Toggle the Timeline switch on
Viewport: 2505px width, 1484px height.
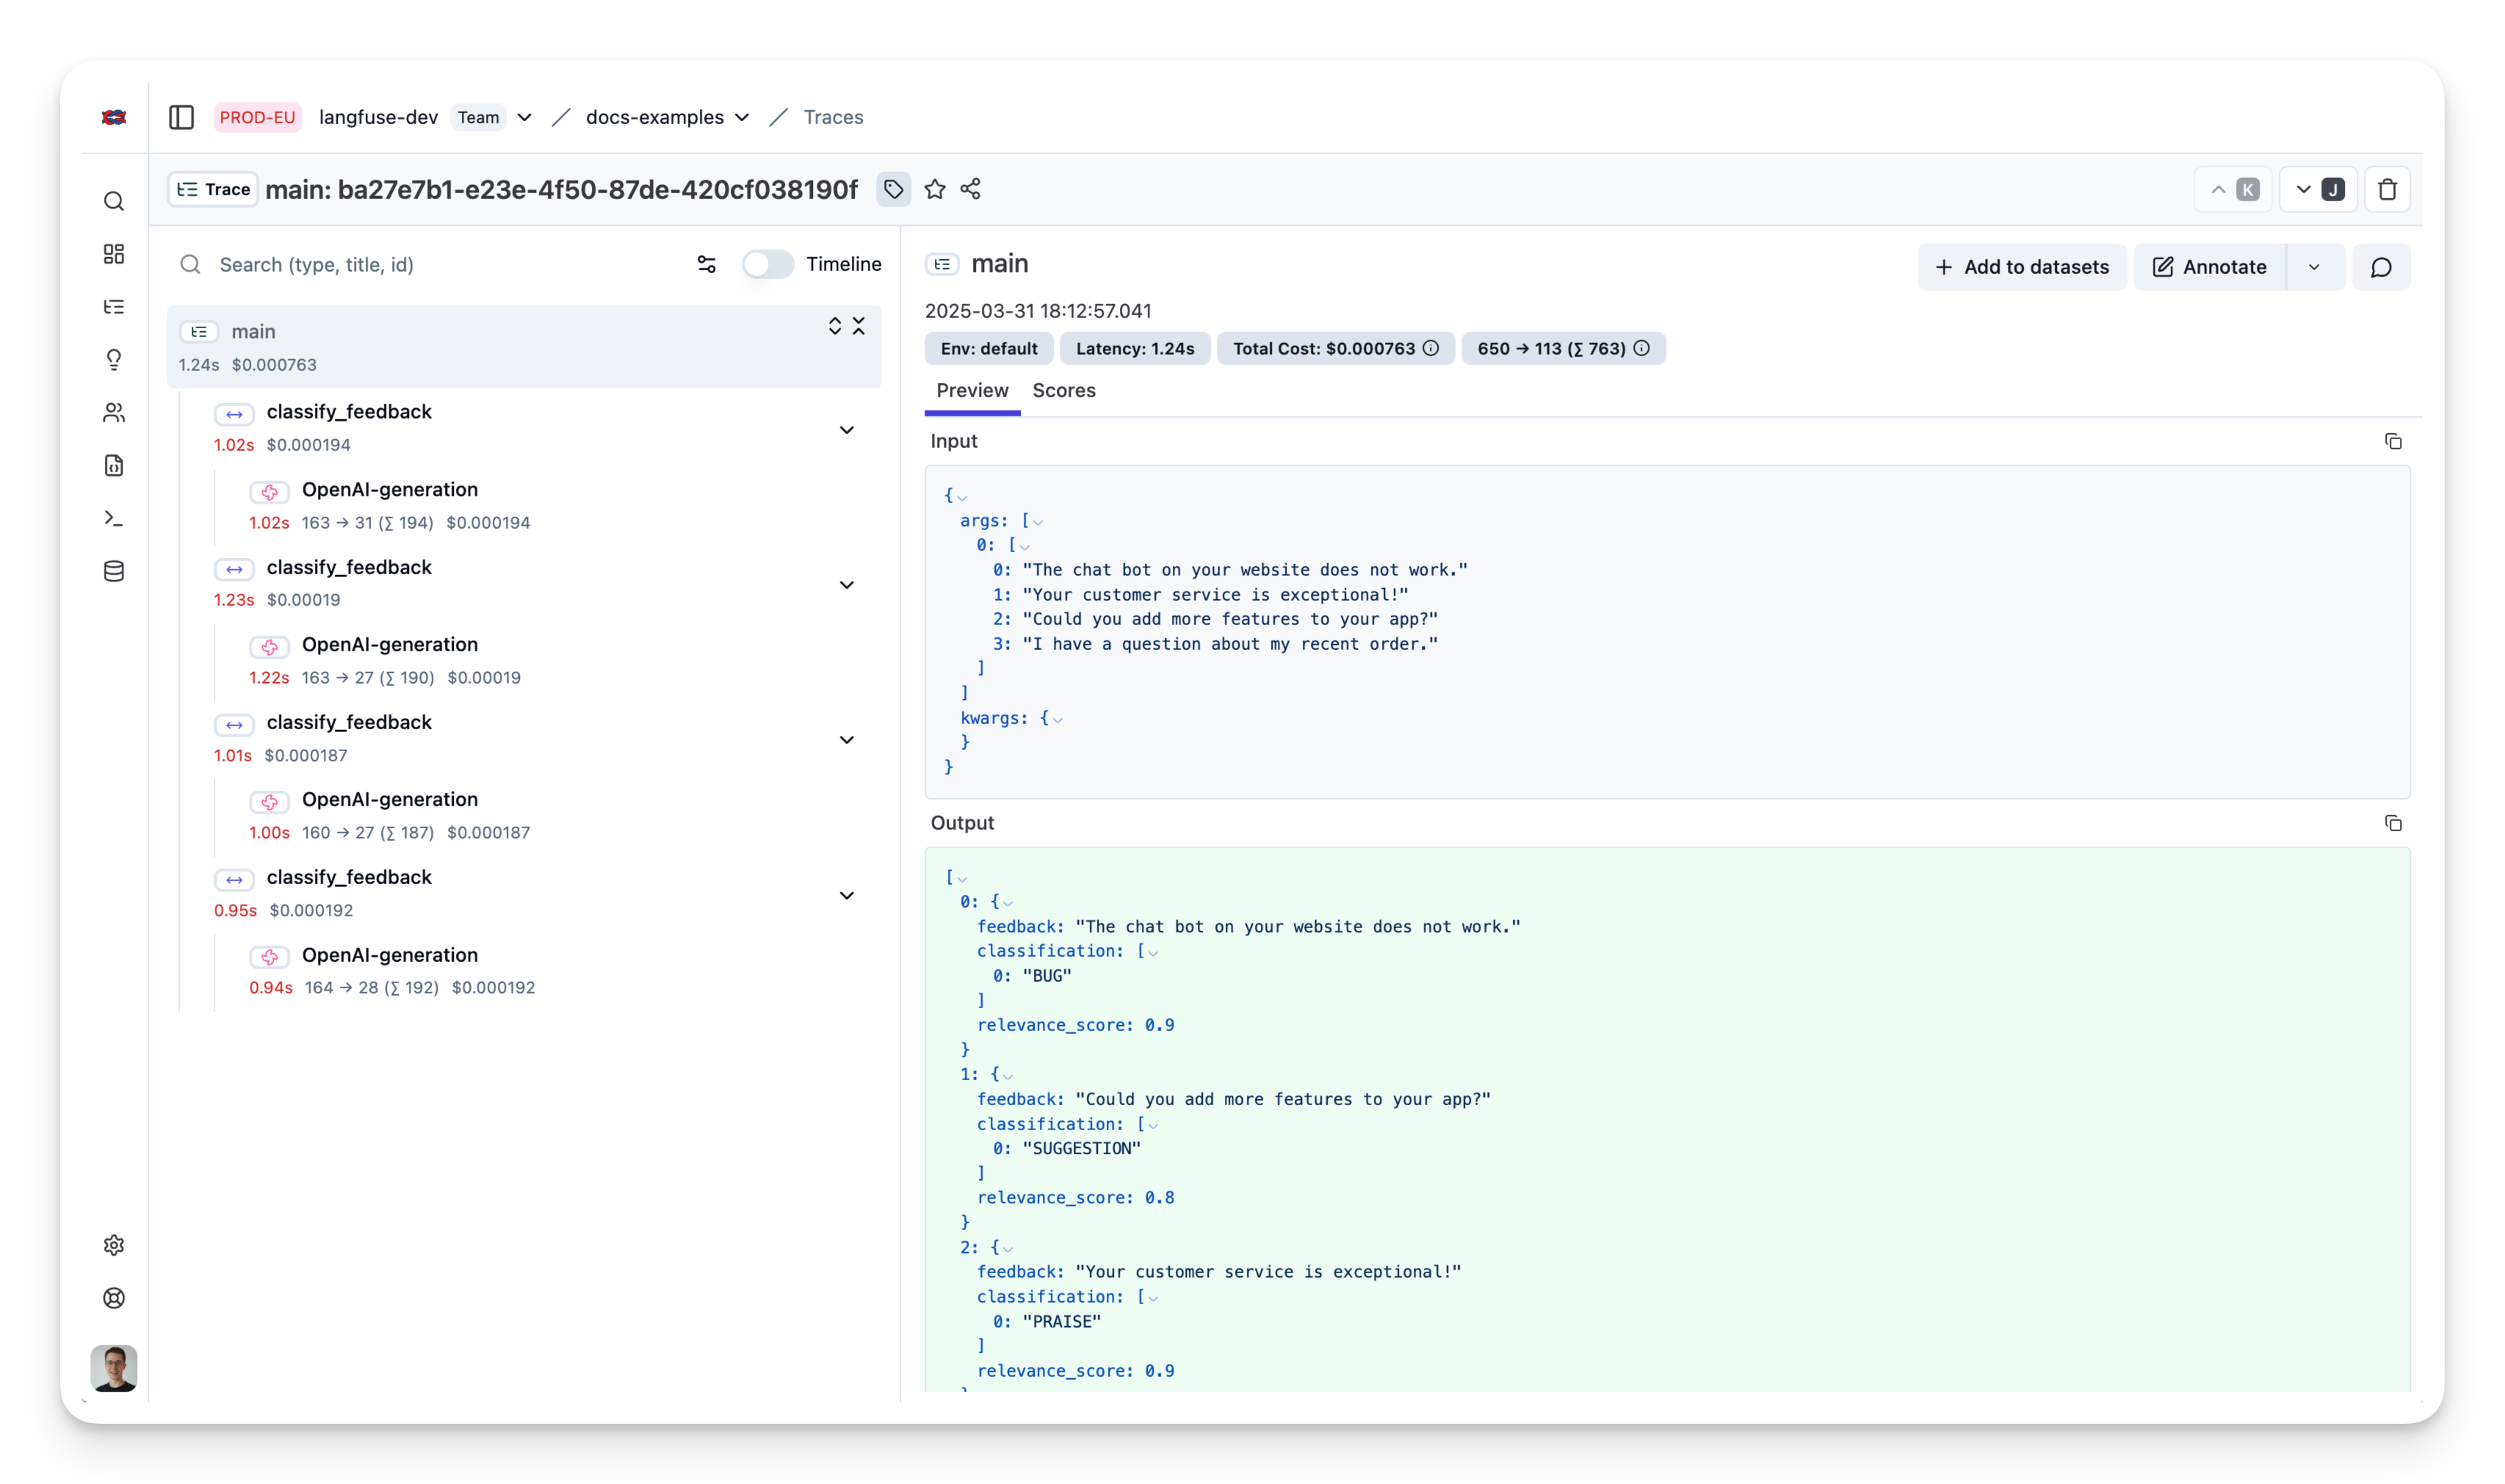point(767,264)
